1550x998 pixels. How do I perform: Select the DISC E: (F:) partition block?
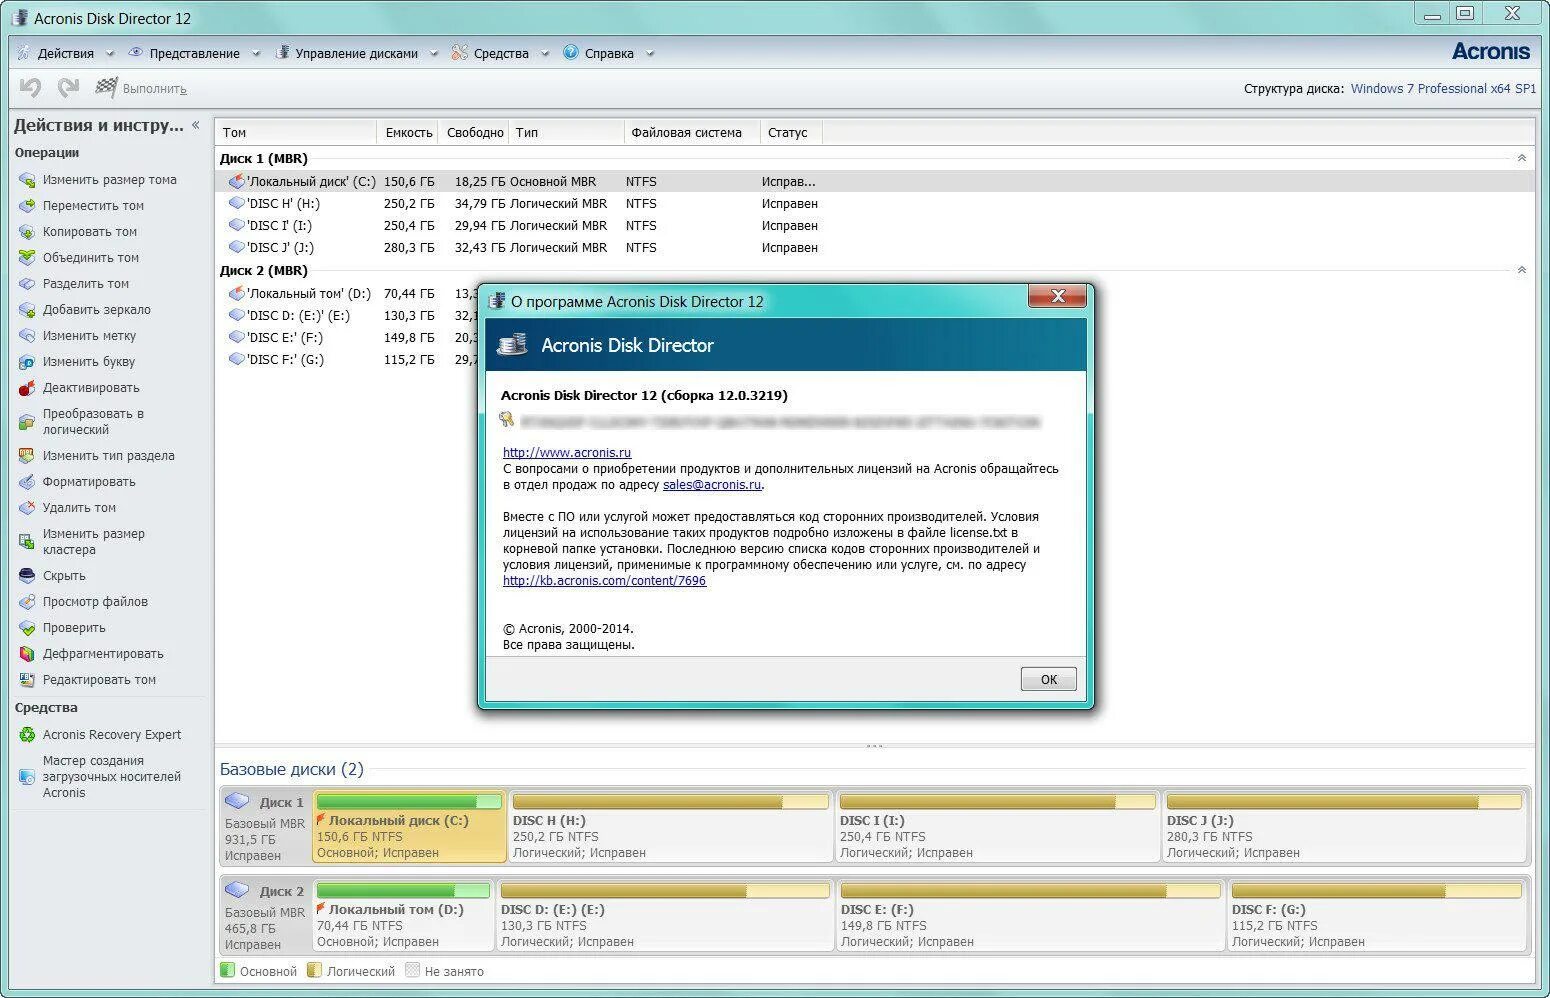[1030, 915]
